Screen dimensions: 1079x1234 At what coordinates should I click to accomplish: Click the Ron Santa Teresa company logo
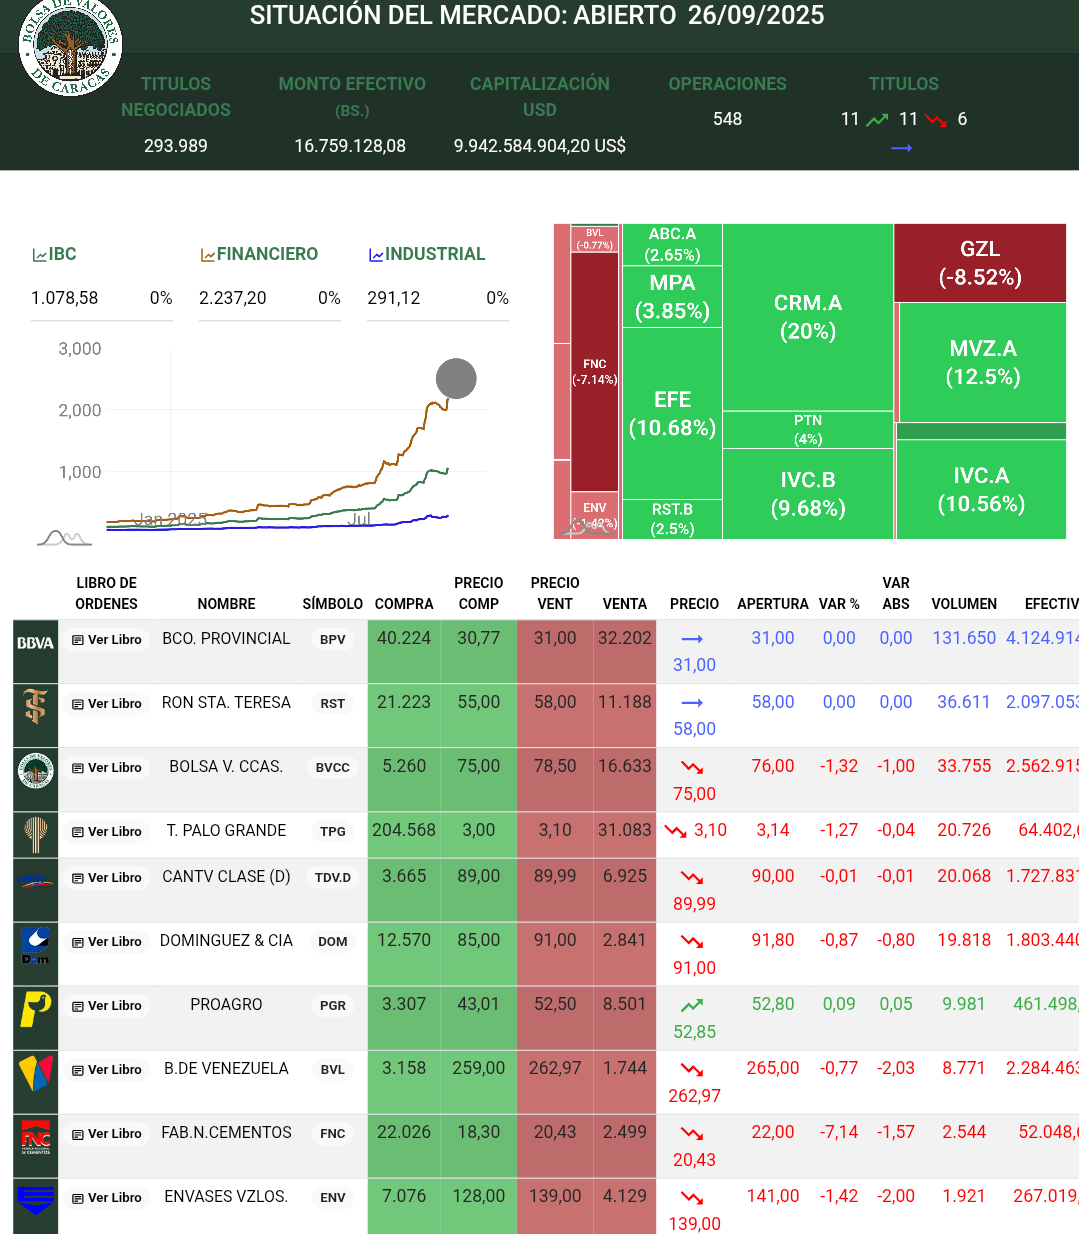point(35,707)
